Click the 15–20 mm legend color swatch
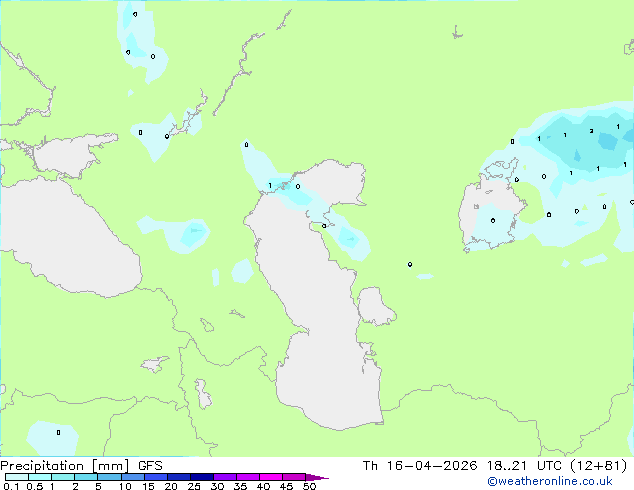Image resolution: width=634 pixels, height=490 pixels. click(x=156, y=477)
